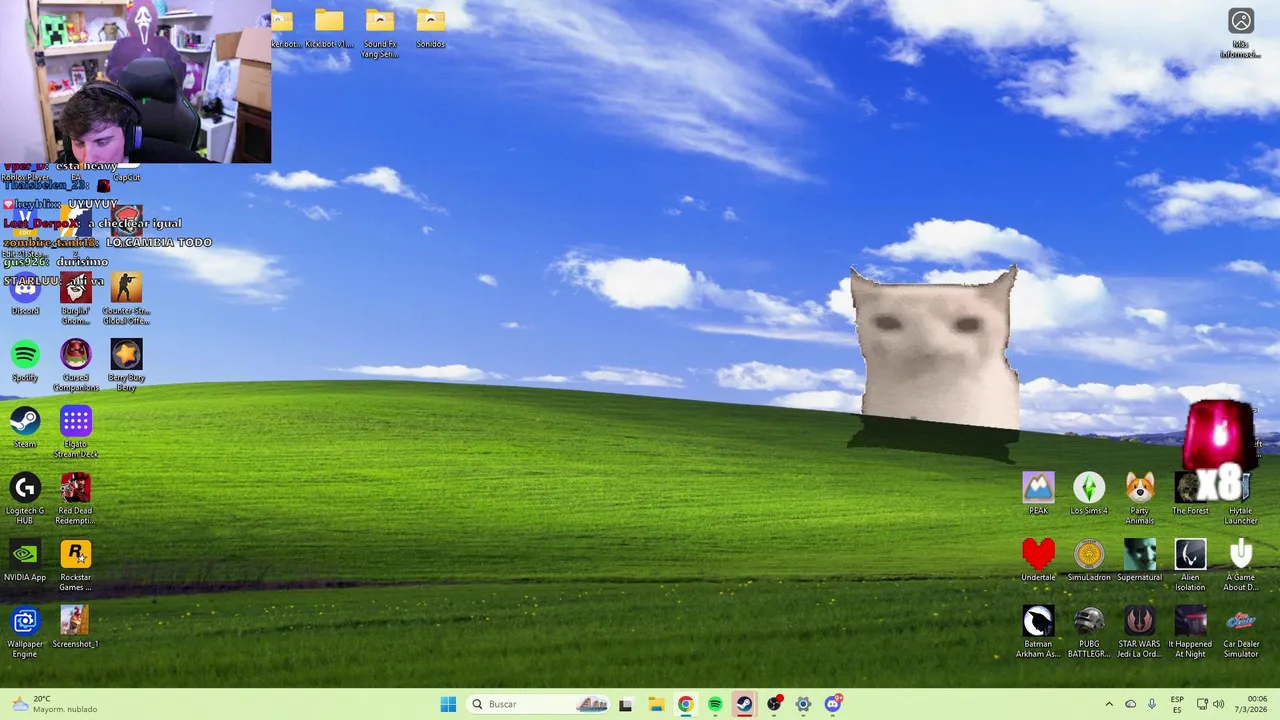Viewport: 1280px width, 720px height.
Task: Click the microphone tray icon
Action: point(1152,704)
